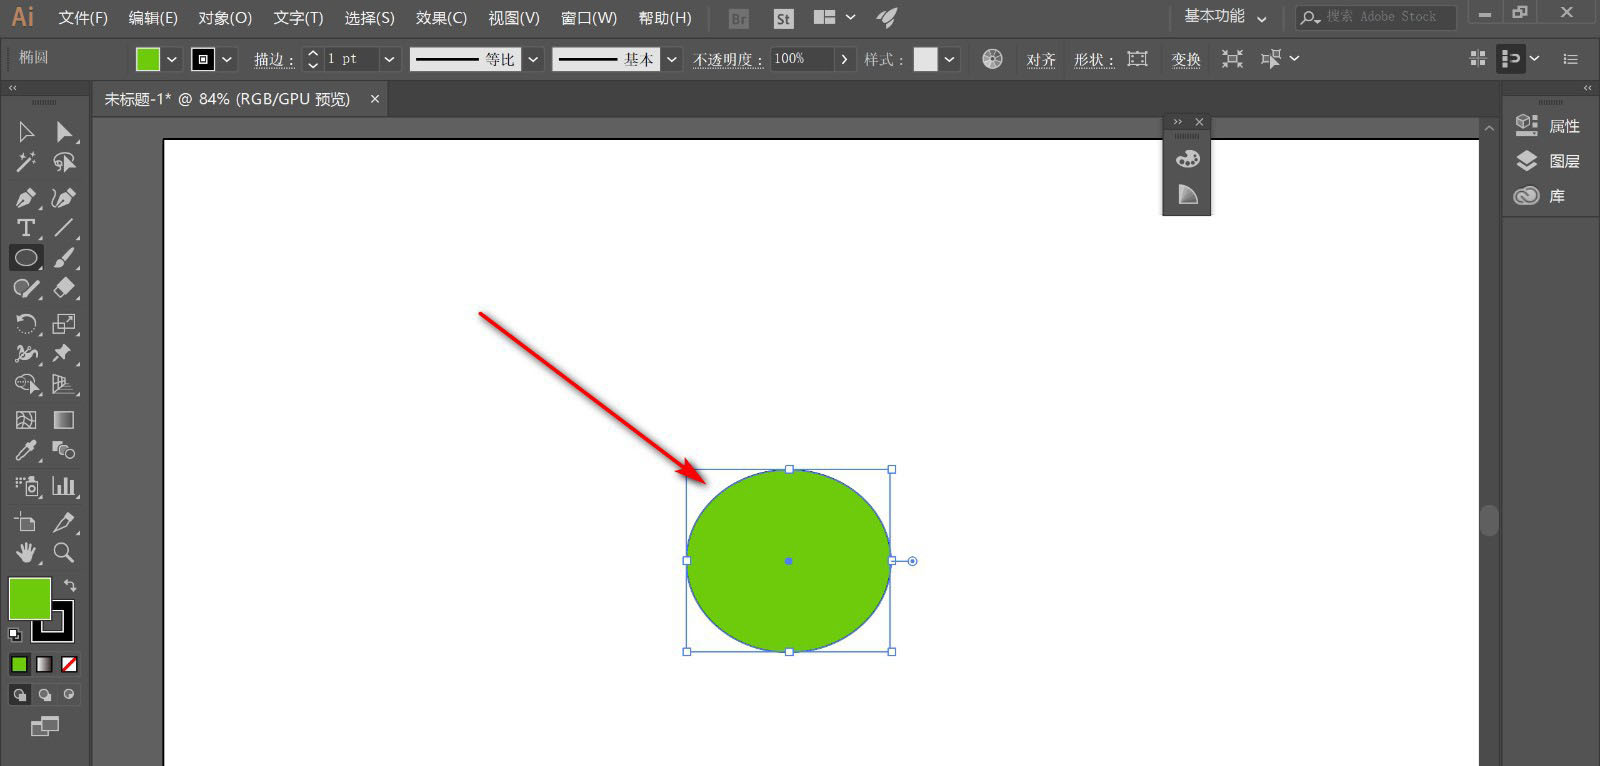Select the Direct Selection tool

(x=64, y=132)
